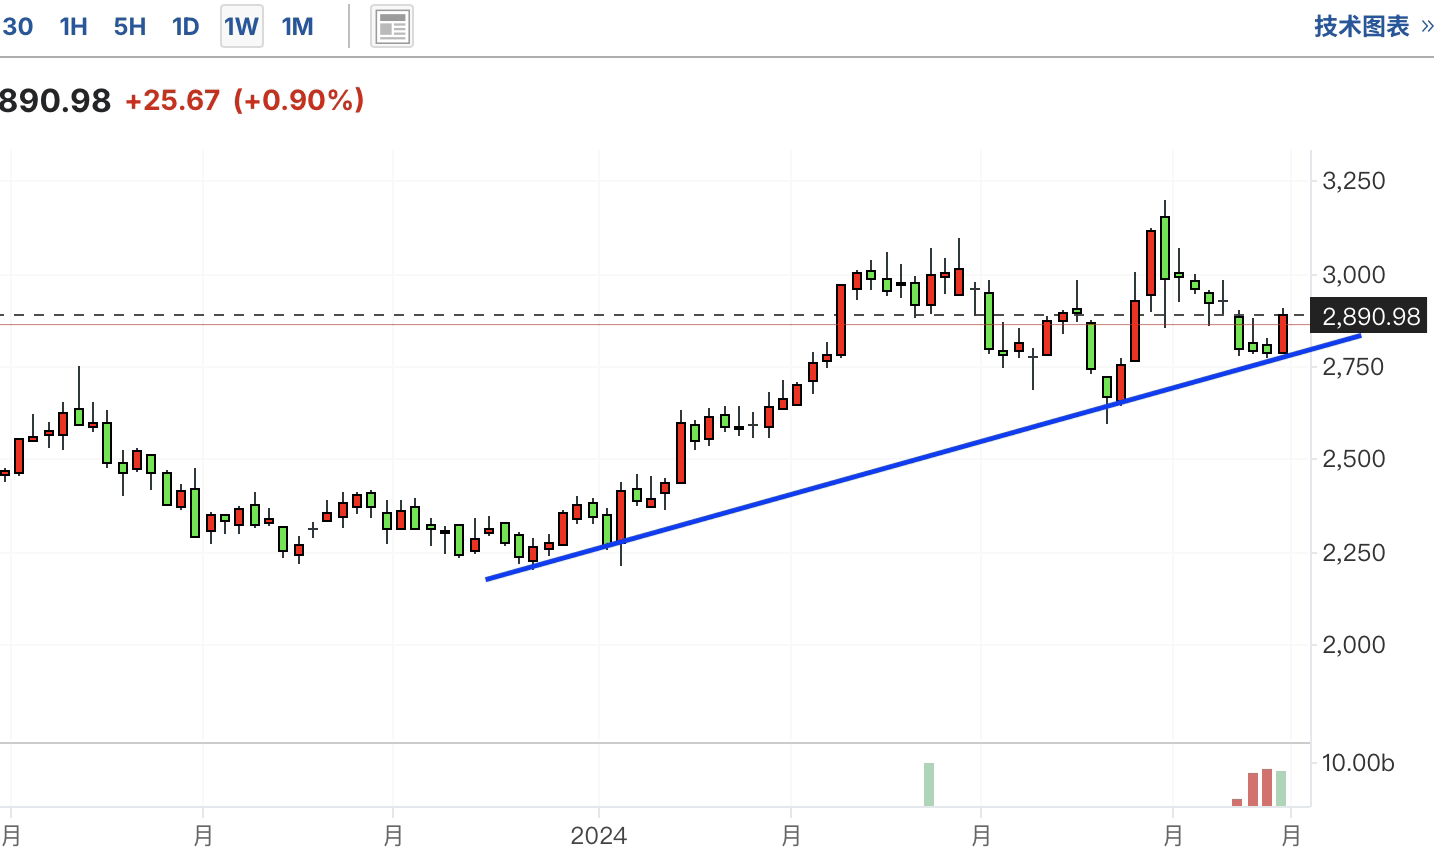Select the 30-minute timeframe tab
This screenshot has width=1434, height=864.
(x=17, y=27)
